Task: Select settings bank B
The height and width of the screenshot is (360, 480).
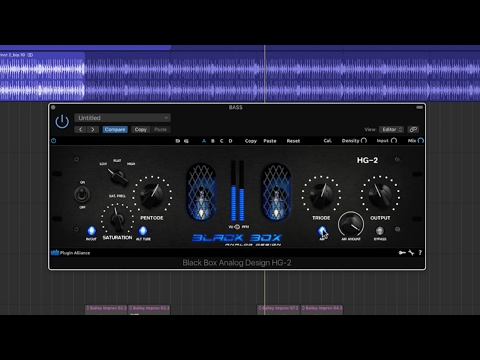Action: pos(213,141)
